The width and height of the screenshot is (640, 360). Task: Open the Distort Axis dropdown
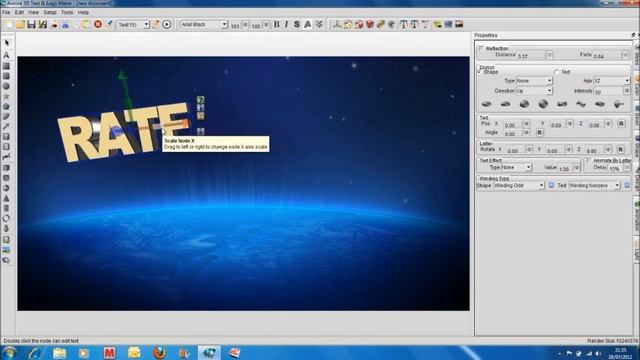click(611, 81)
